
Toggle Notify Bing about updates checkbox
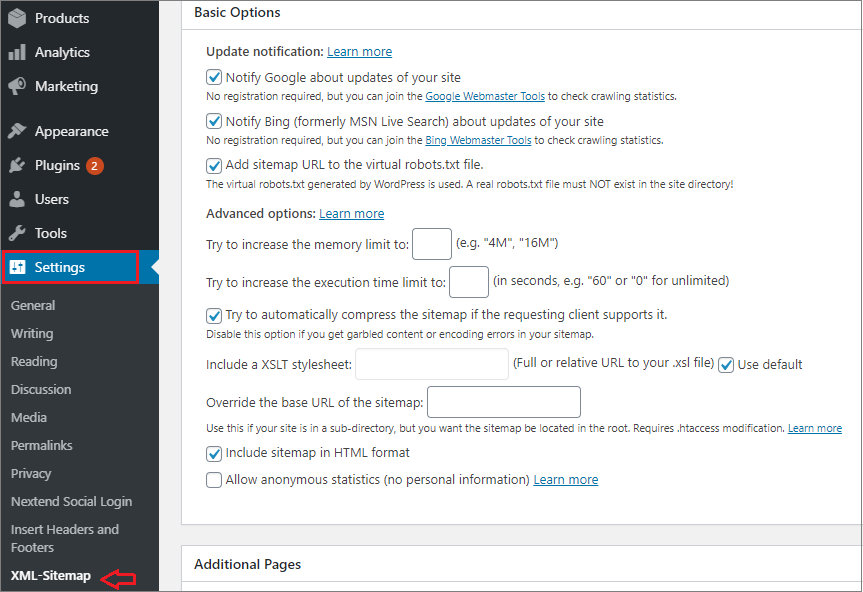(214, 121)
